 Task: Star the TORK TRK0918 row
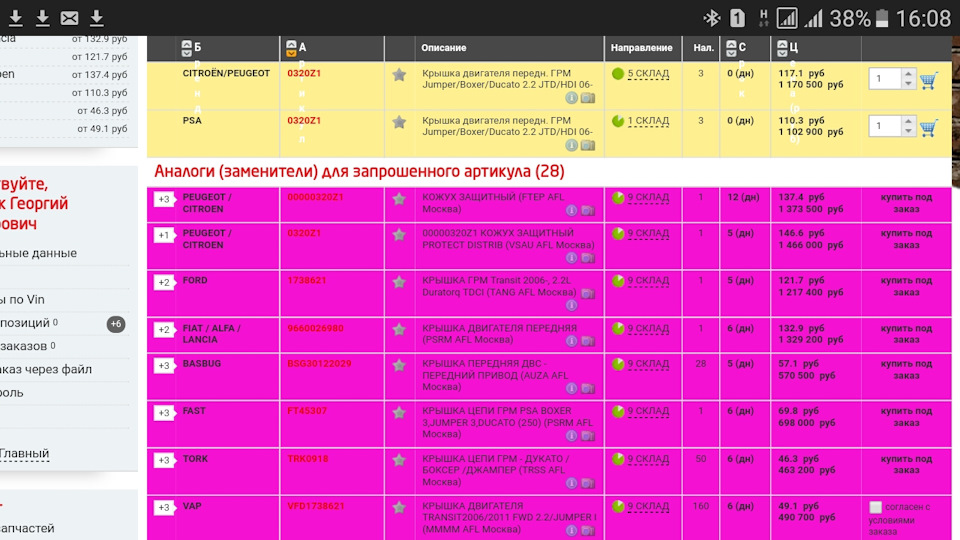399,460
